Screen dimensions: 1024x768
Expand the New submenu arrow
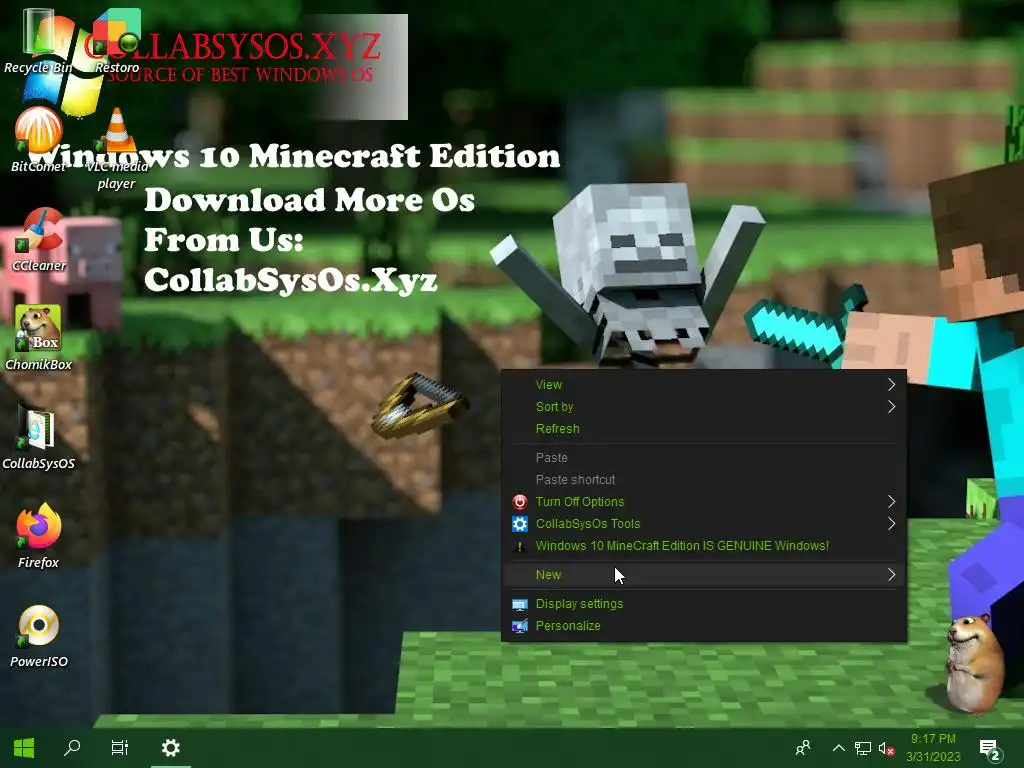tap(891, 575)
